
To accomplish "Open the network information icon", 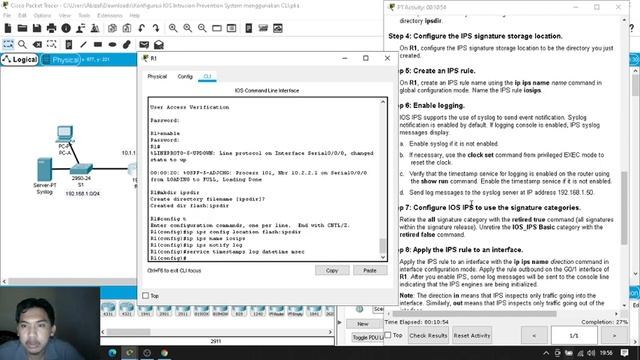I will click(66, 28).
